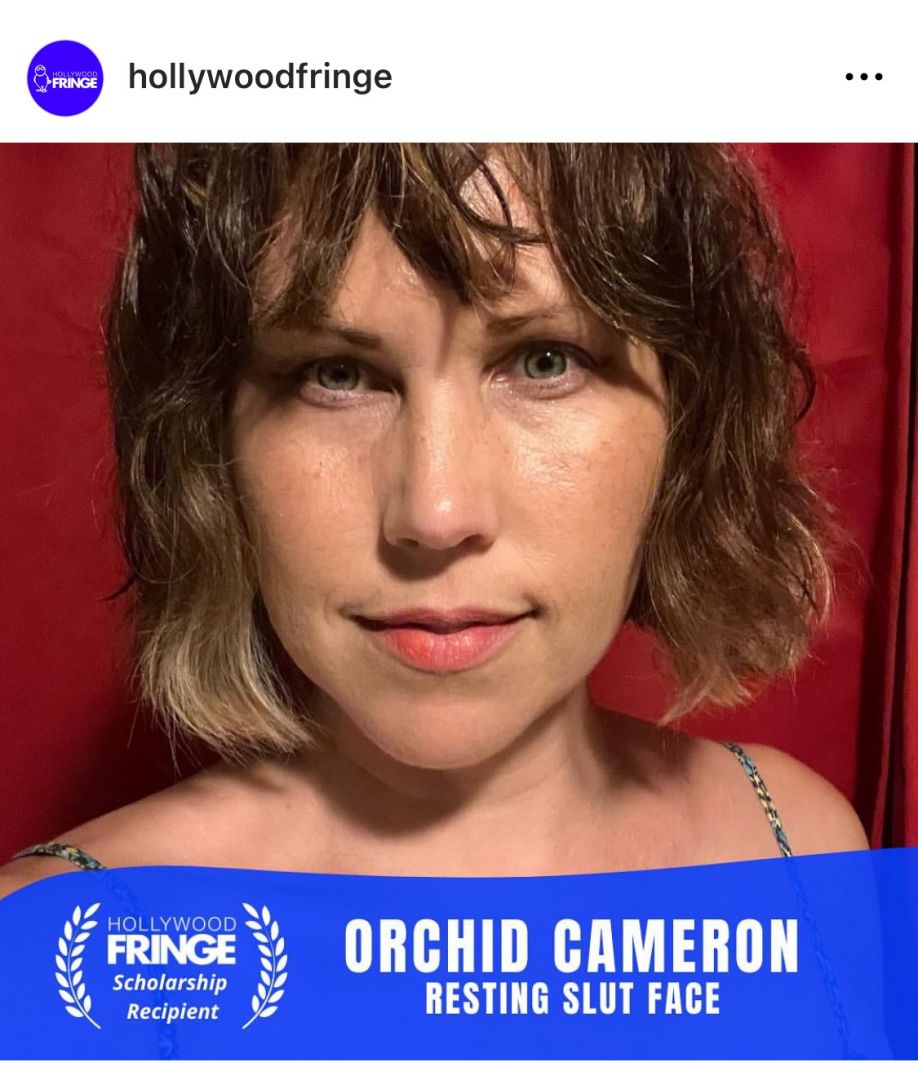Tap the hollywoodfringe username link
Screen dimensions: 918x1080
[x=260, y=76]
